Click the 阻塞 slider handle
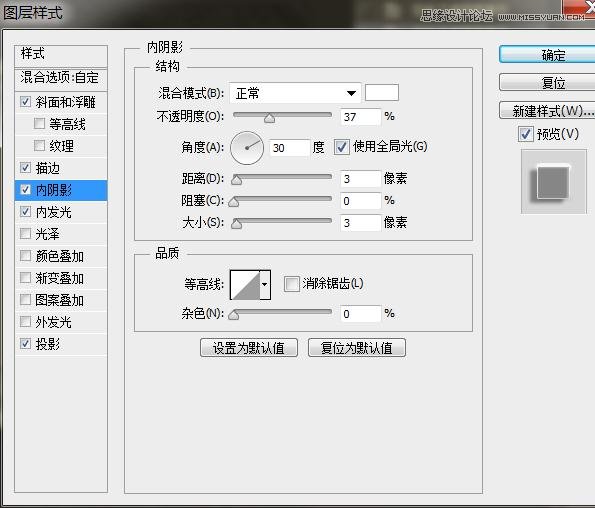The width and height of the screenshot is (595, 508). point(233,202)
